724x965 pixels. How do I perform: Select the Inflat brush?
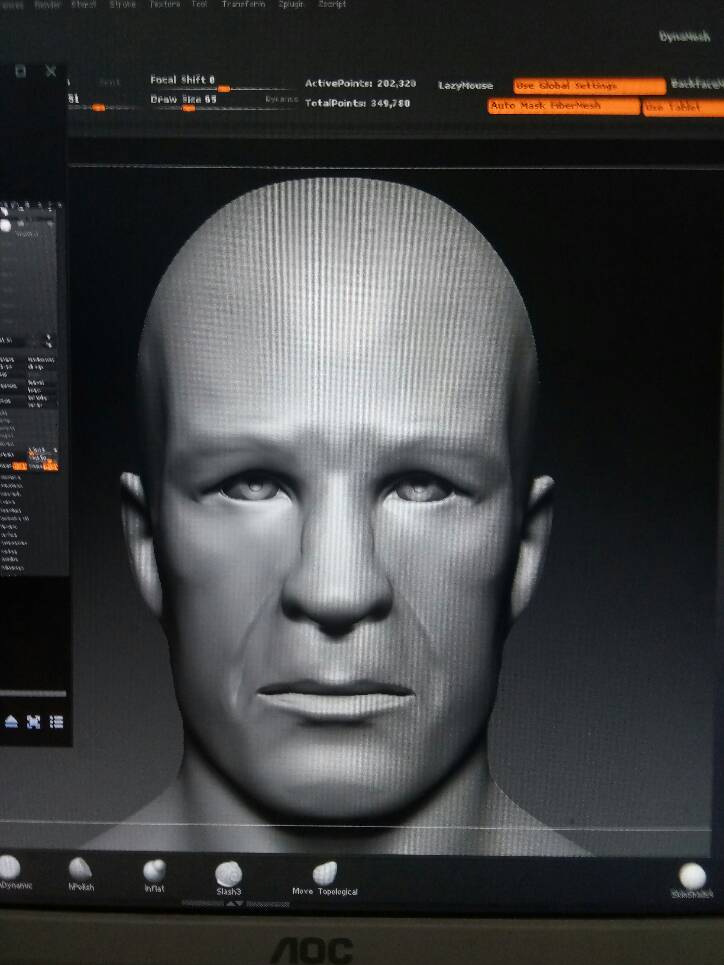coord(154,876)
